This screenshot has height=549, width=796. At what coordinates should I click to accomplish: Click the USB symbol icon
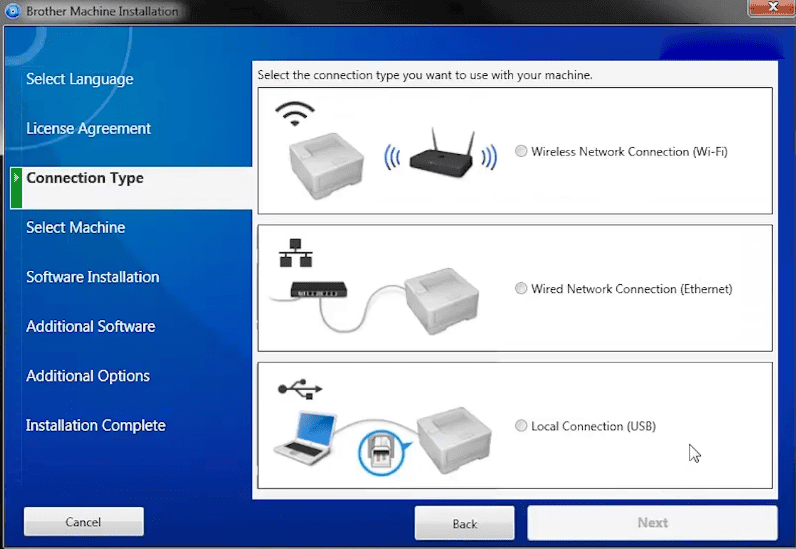[x=300, y=389]
